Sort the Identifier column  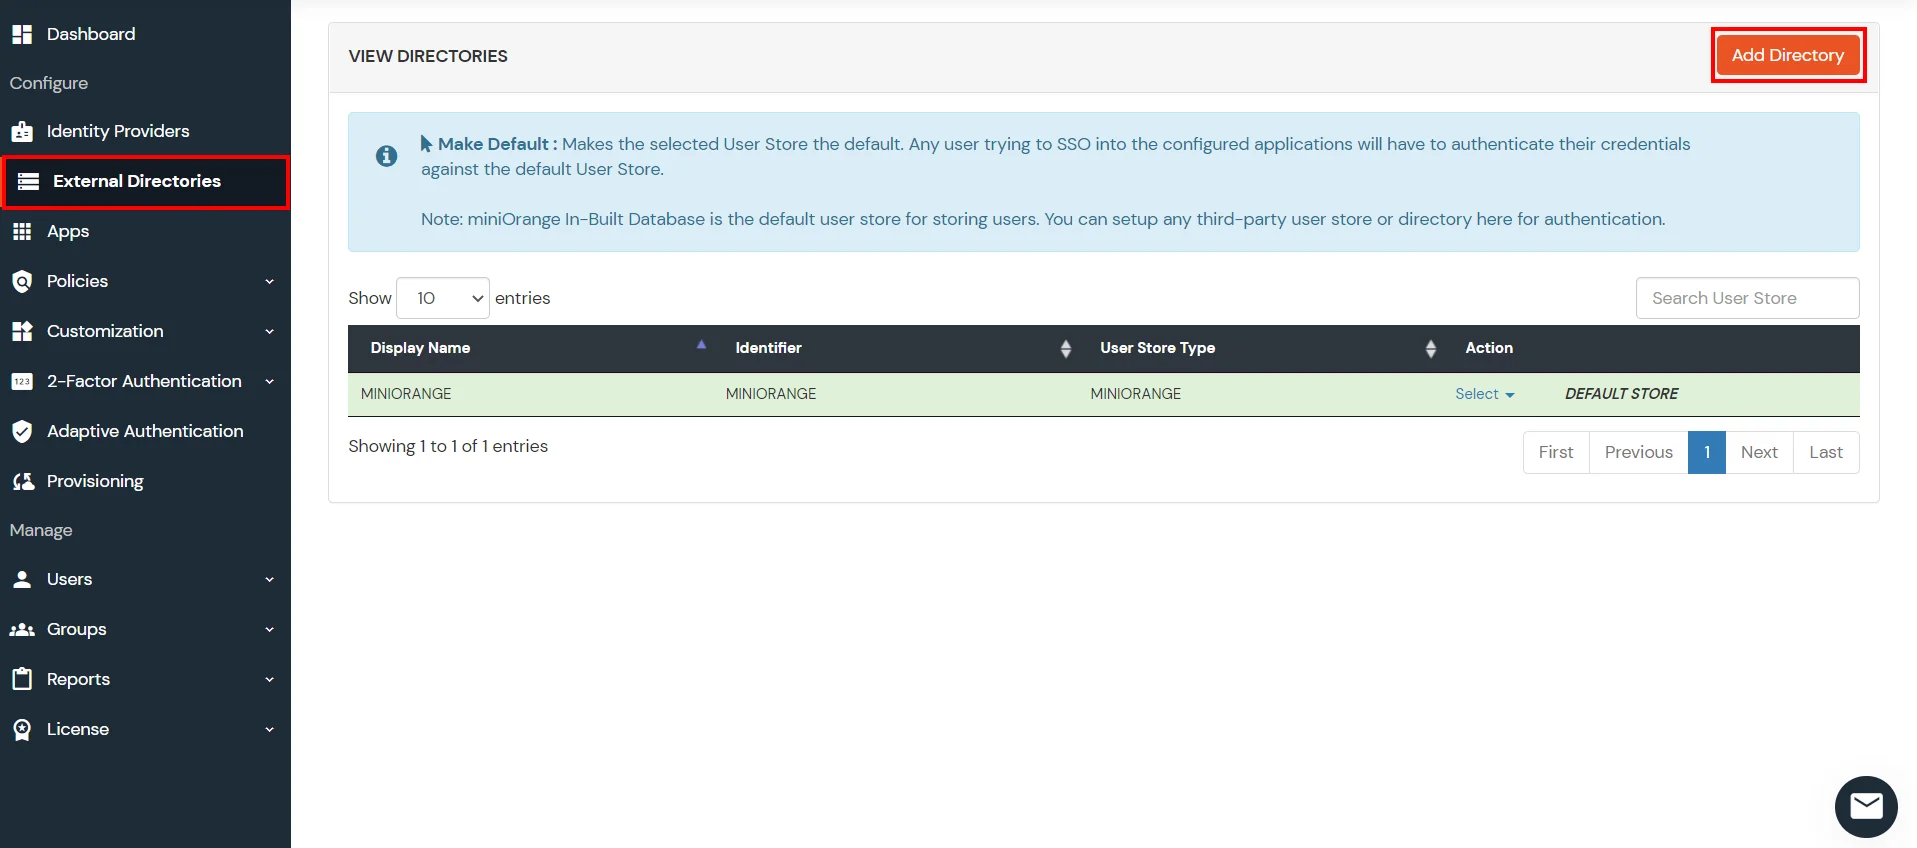[x=1066, y=348]
